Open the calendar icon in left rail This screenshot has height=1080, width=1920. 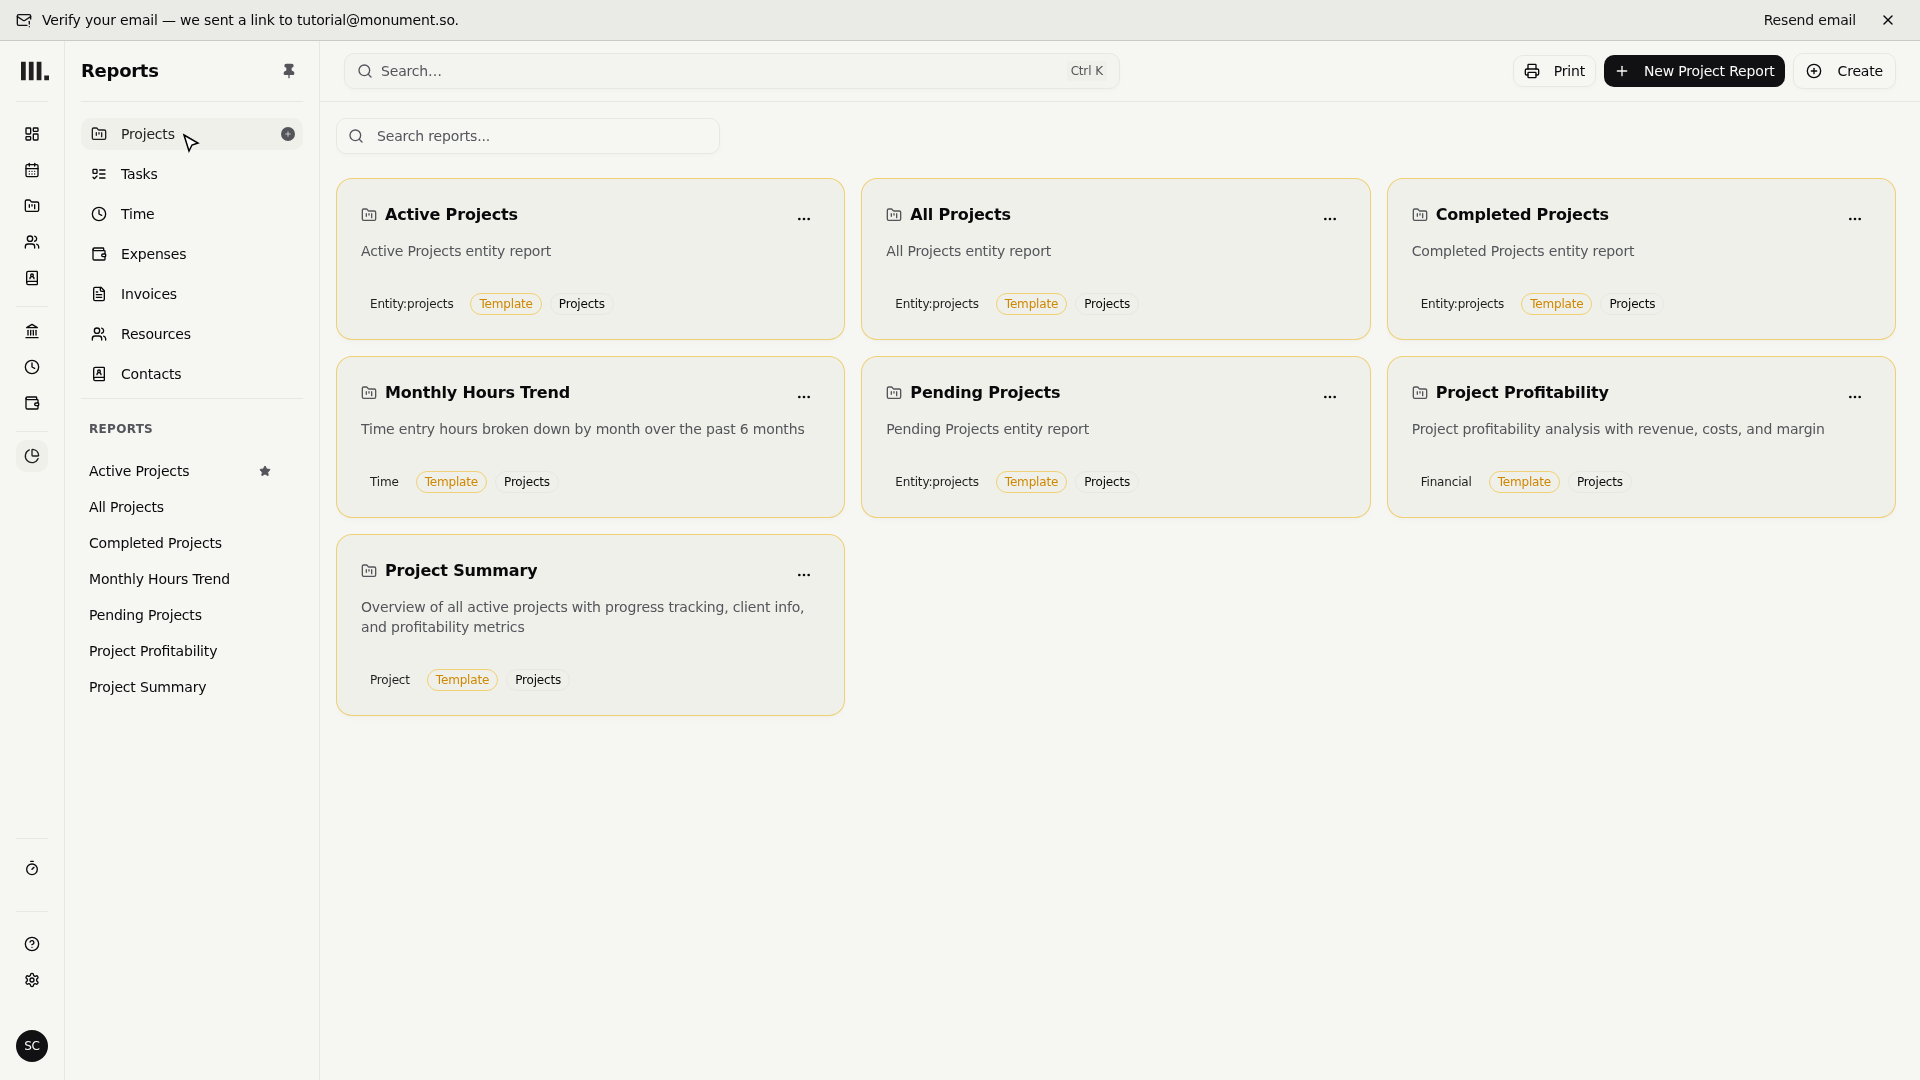32,170
